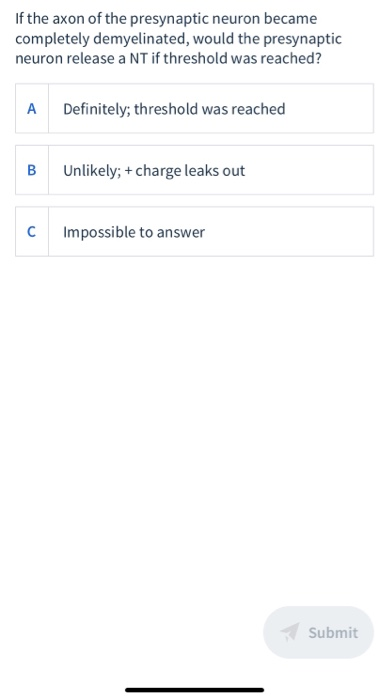Tap the home indicator bar at the bottom
This screenshot has width=379, height=700.
195,690
